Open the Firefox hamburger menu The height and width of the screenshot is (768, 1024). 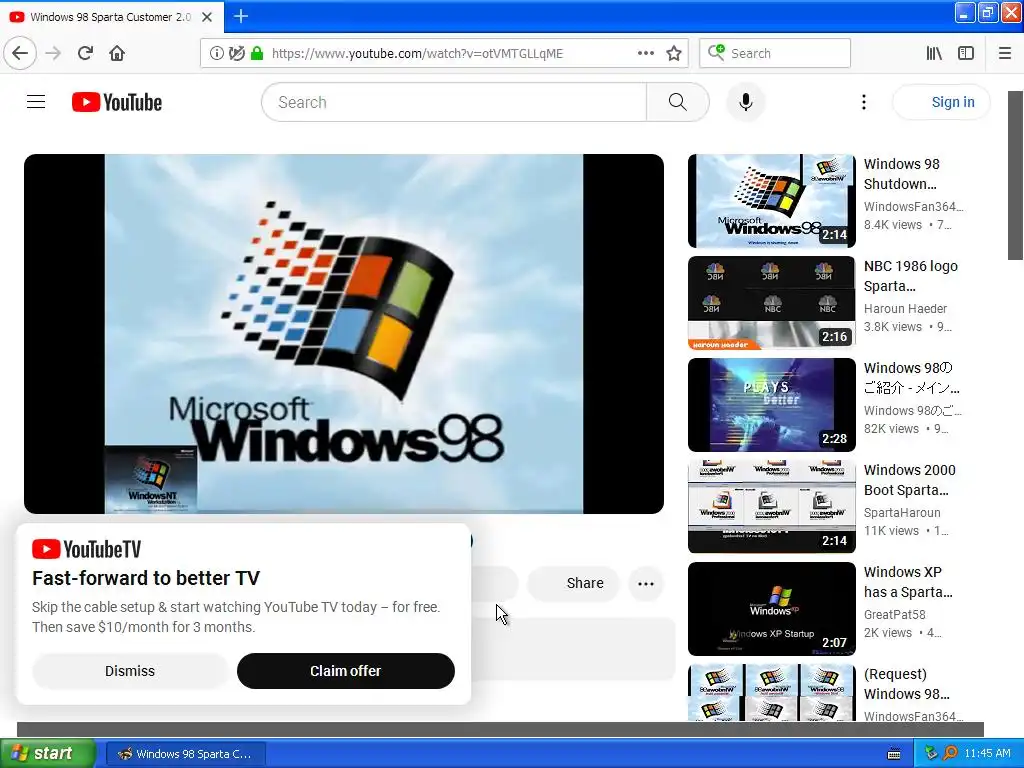[1005, 54]
